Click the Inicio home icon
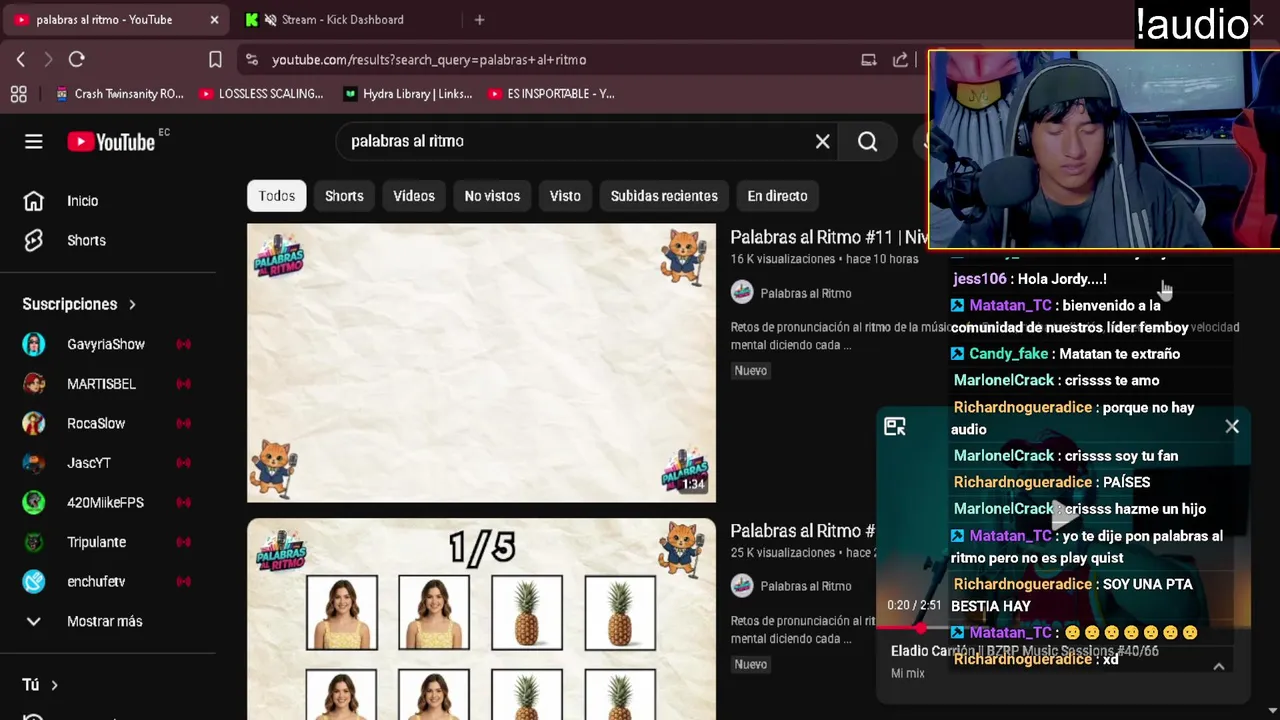1280x720 pixels. click(33, 201)
